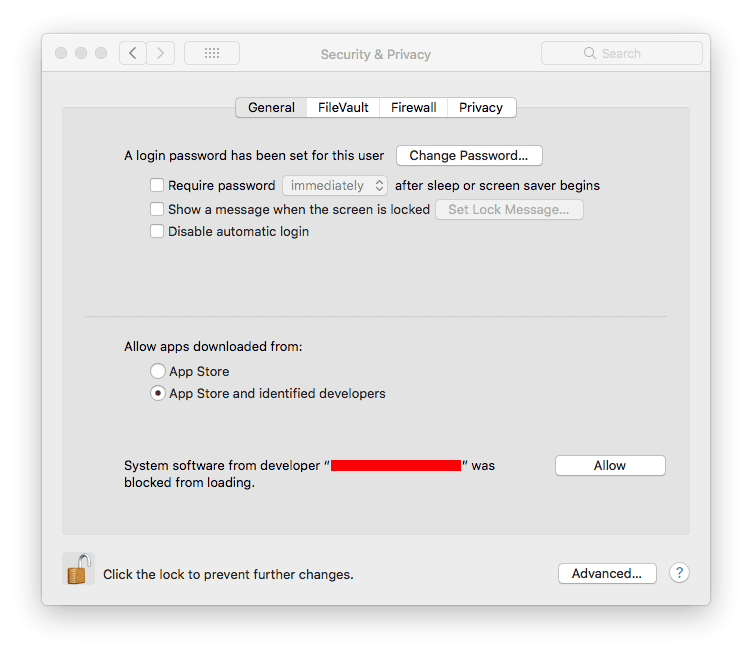Click the red close window button
Viewport: 752px width, 655px height.
pos(61,53)
